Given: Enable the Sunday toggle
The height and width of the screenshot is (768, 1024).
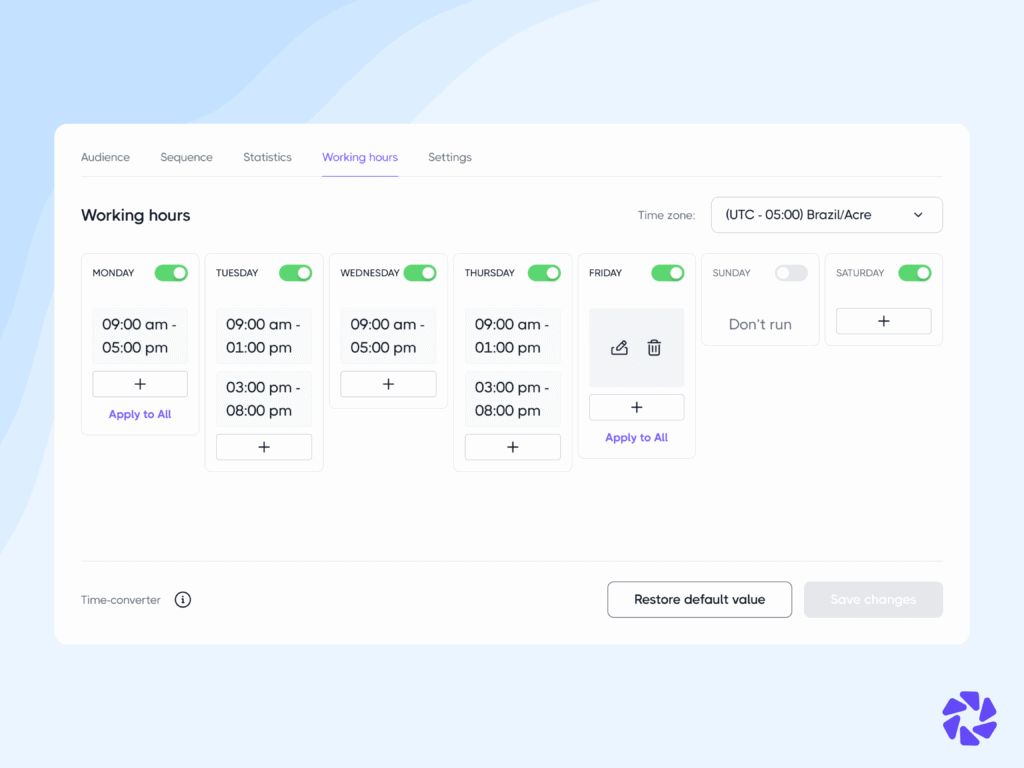Looking at the screenshot, I should (x=791, y=272).
